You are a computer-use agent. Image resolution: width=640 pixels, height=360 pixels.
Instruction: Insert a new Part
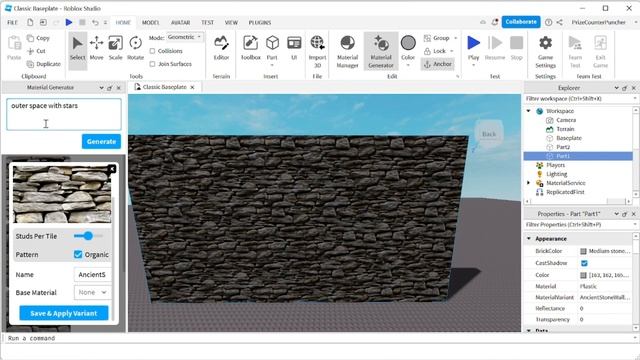click(272, 48)
